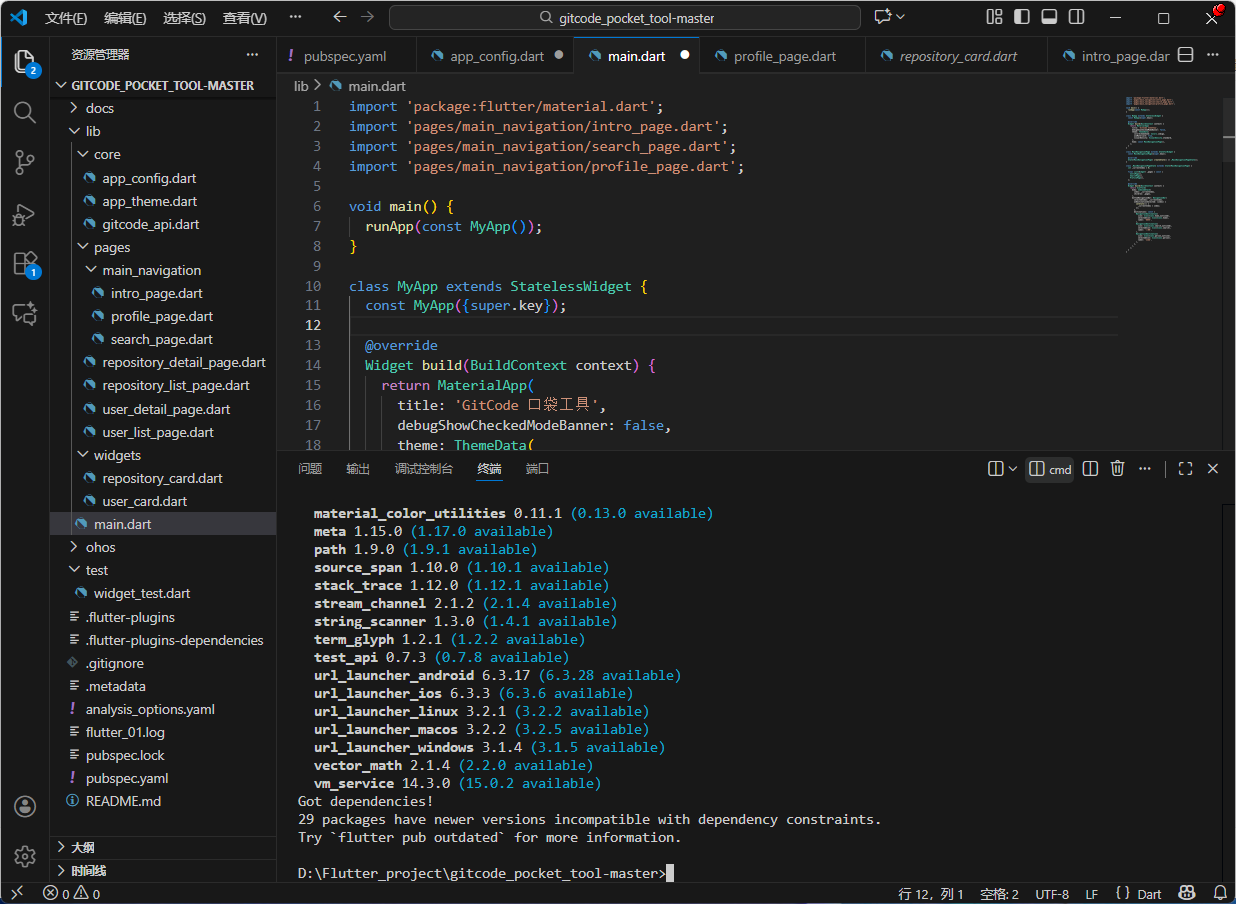The image size is (1236, 904).
Task: Click the Dart language mode indicator
Action: pyautogui.click(x=1149, y=894)
